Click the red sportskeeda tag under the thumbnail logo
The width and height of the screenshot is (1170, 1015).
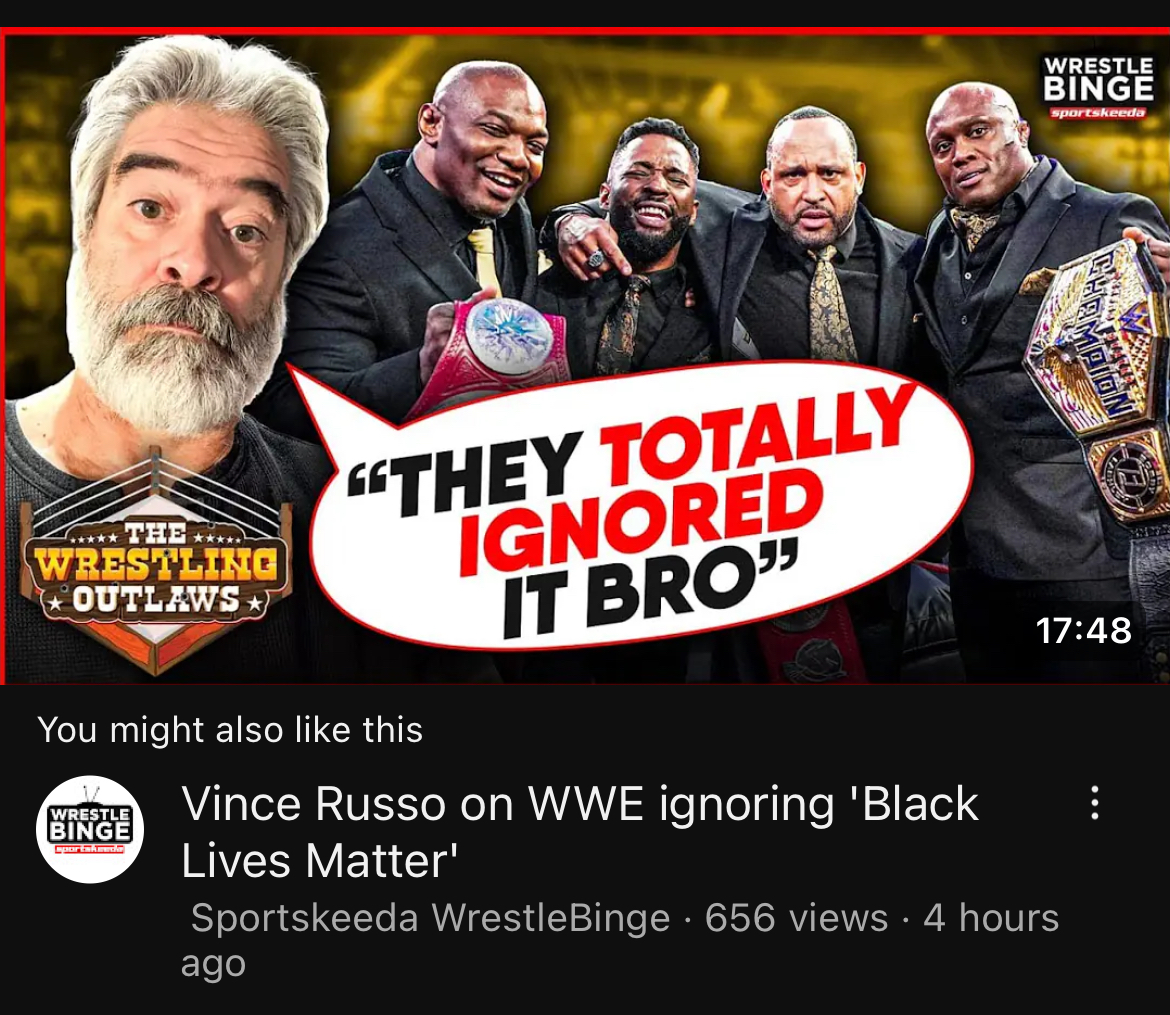click(1098, 113)
